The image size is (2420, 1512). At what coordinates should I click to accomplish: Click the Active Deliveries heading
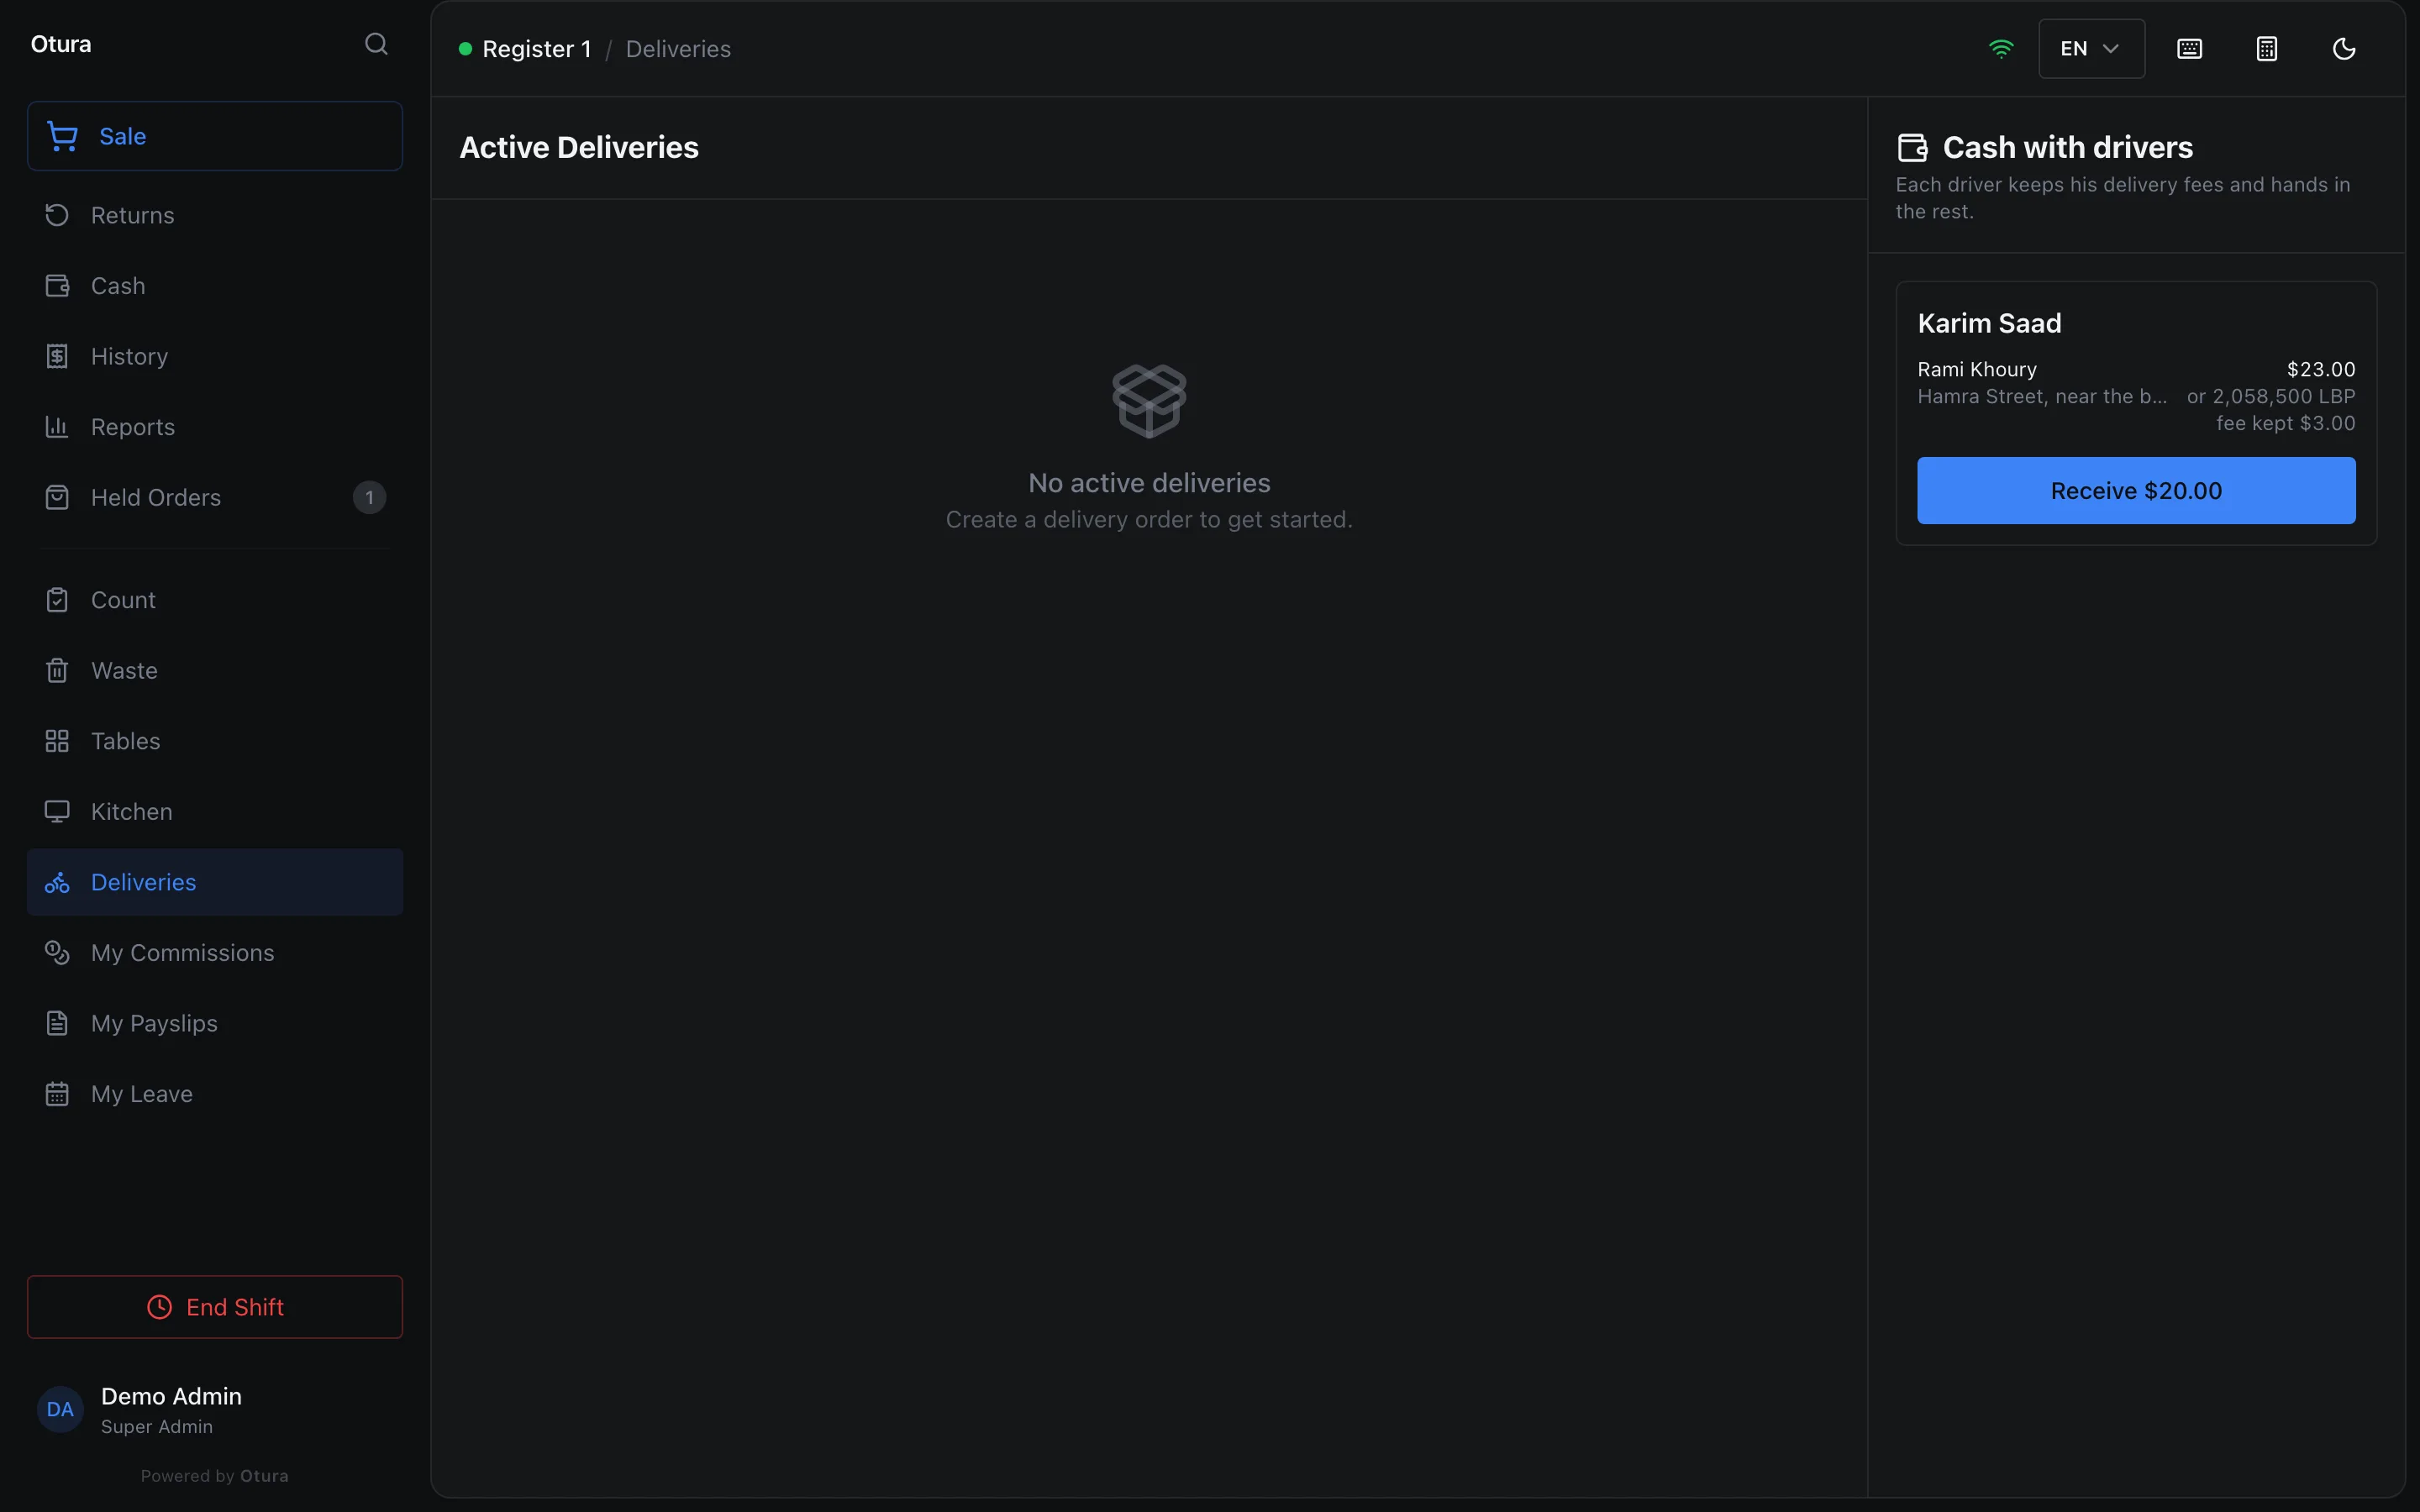[x=579, y=148]
